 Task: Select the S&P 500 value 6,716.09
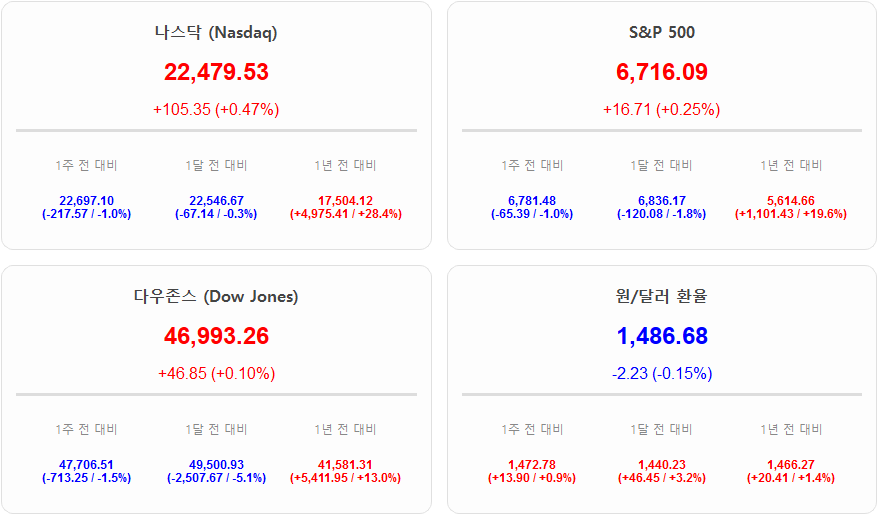661,72
